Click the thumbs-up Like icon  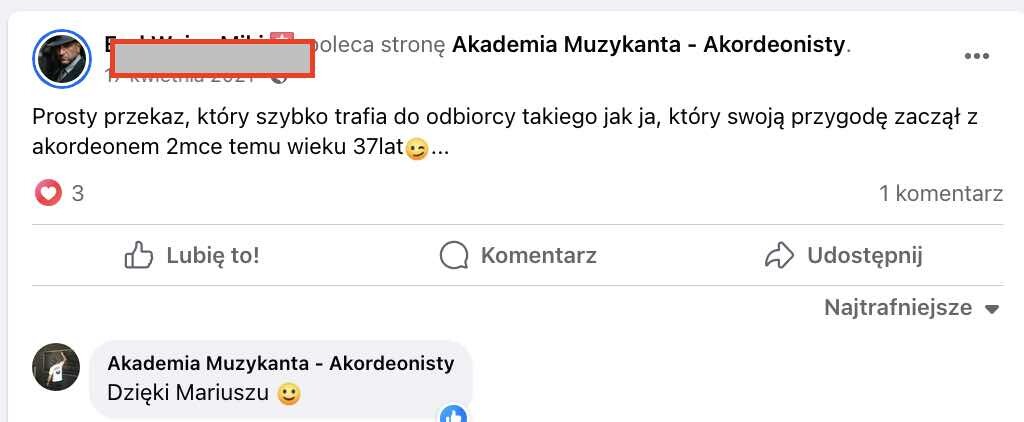(x=138, y=255)
